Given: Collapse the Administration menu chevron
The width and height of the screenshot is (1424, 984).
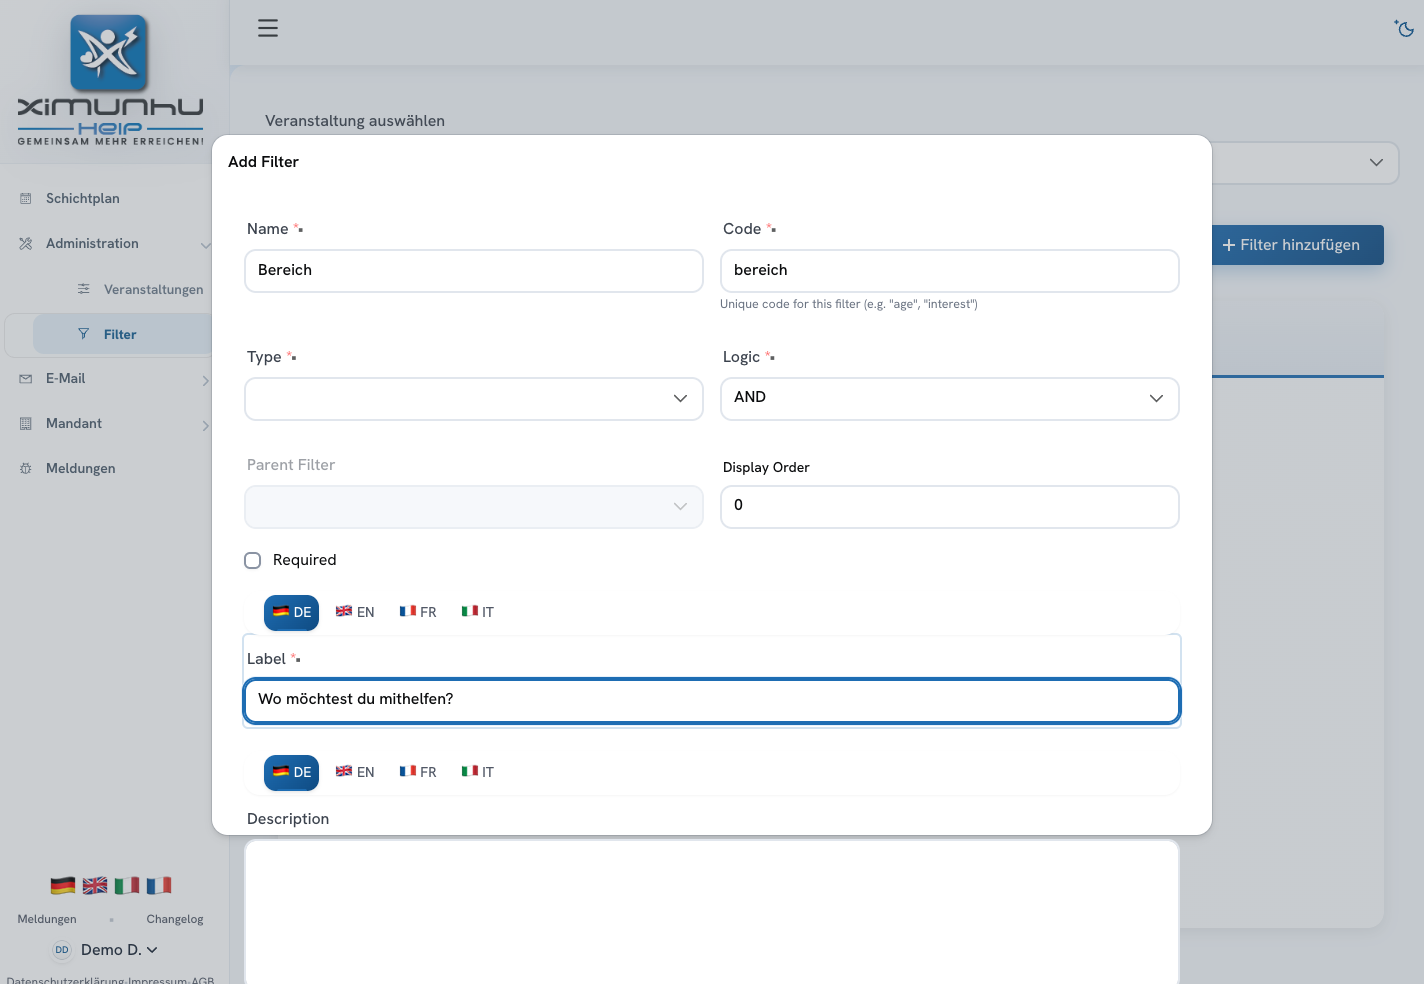Looking at the screenshot, I should click(205, 245).
